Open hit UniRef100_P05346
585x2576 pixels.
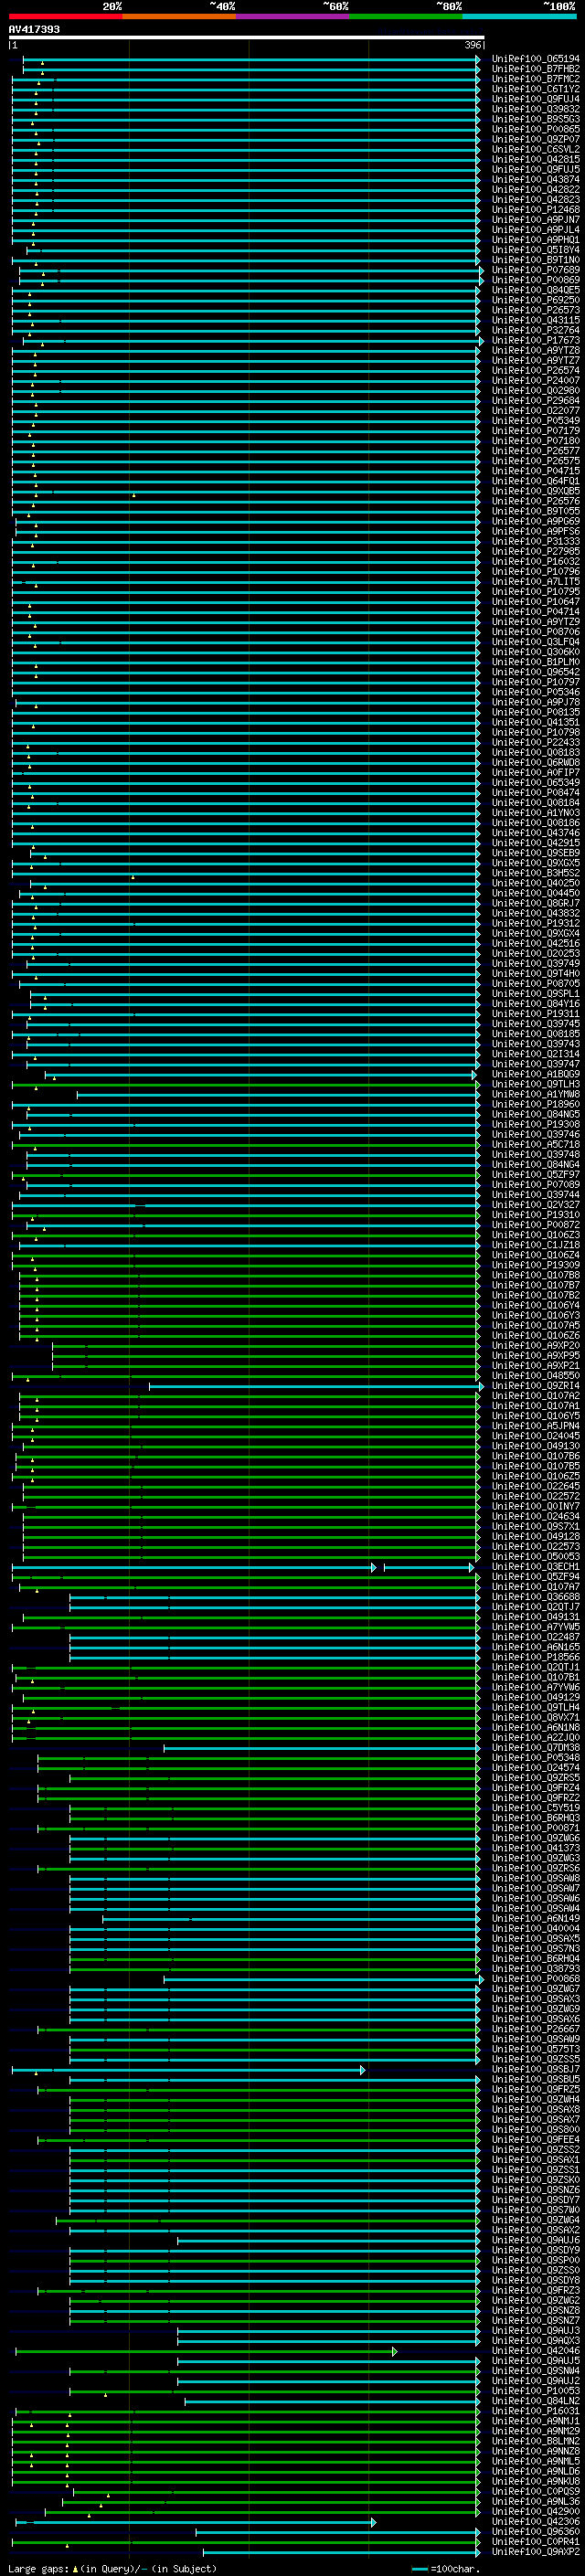click(x=535, y=692)
